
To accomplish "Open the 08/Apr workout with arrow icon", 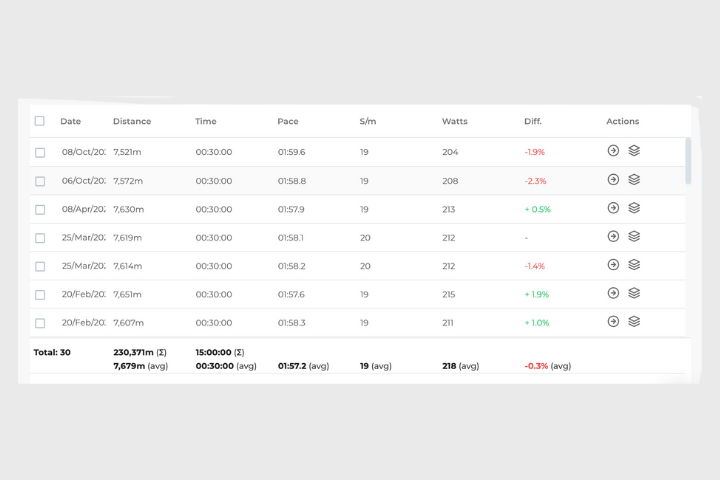I will click(x=613, y=208).
